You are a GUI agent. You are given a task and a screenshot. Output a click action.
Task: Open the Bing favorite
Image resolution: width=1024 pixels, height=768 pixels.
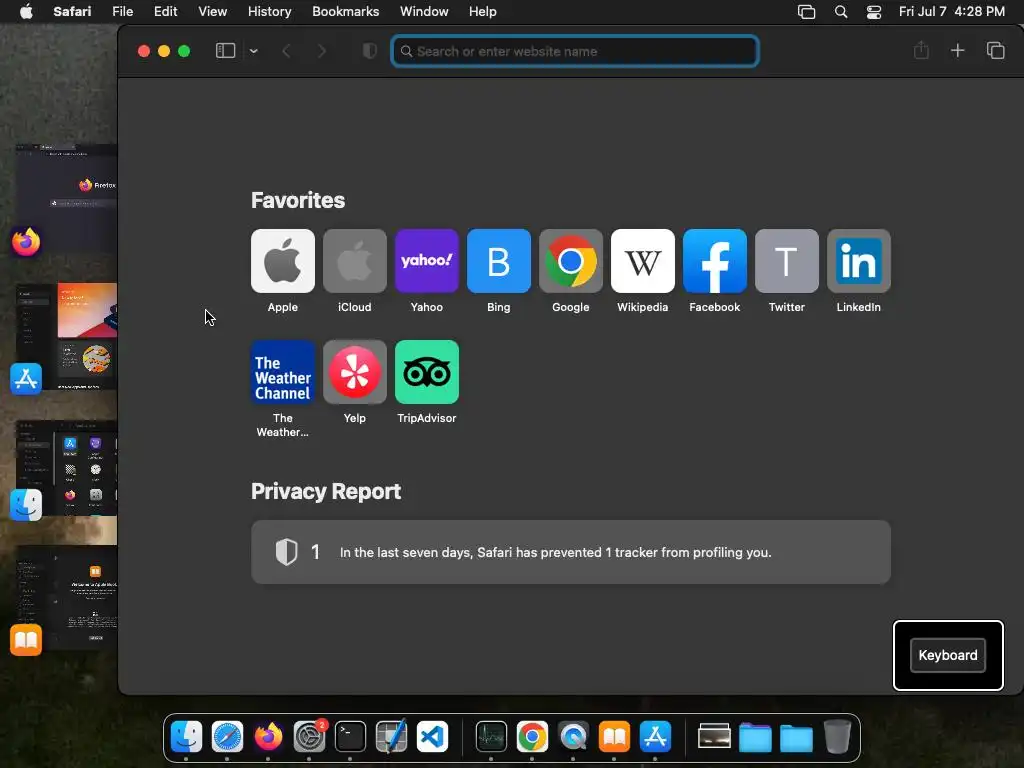498,261
